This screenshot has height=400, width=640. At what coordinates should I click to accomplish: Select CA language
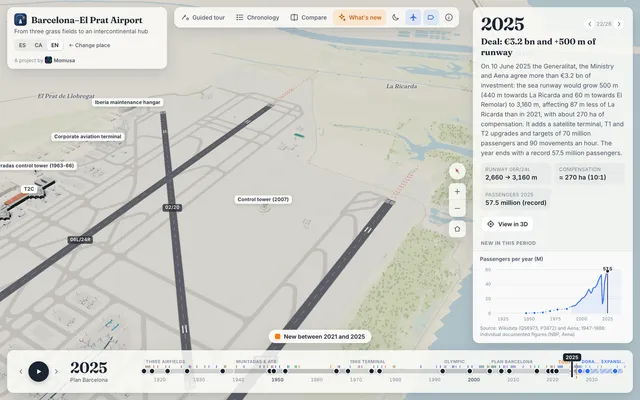38,45
